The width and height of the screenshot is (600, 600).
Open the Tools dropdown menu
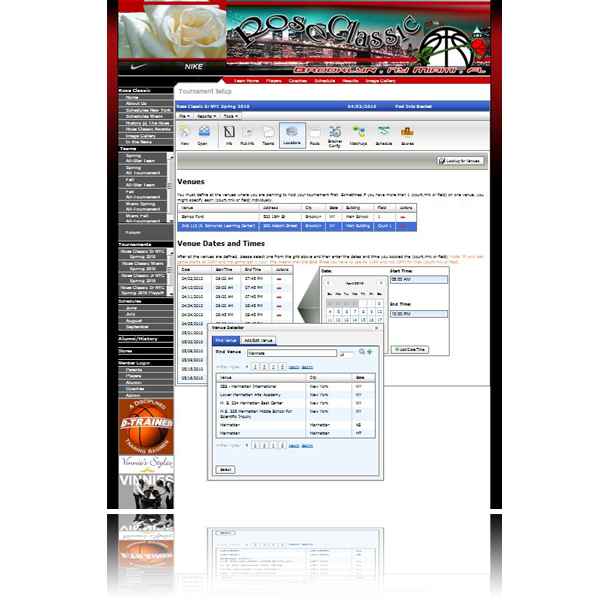230,116
